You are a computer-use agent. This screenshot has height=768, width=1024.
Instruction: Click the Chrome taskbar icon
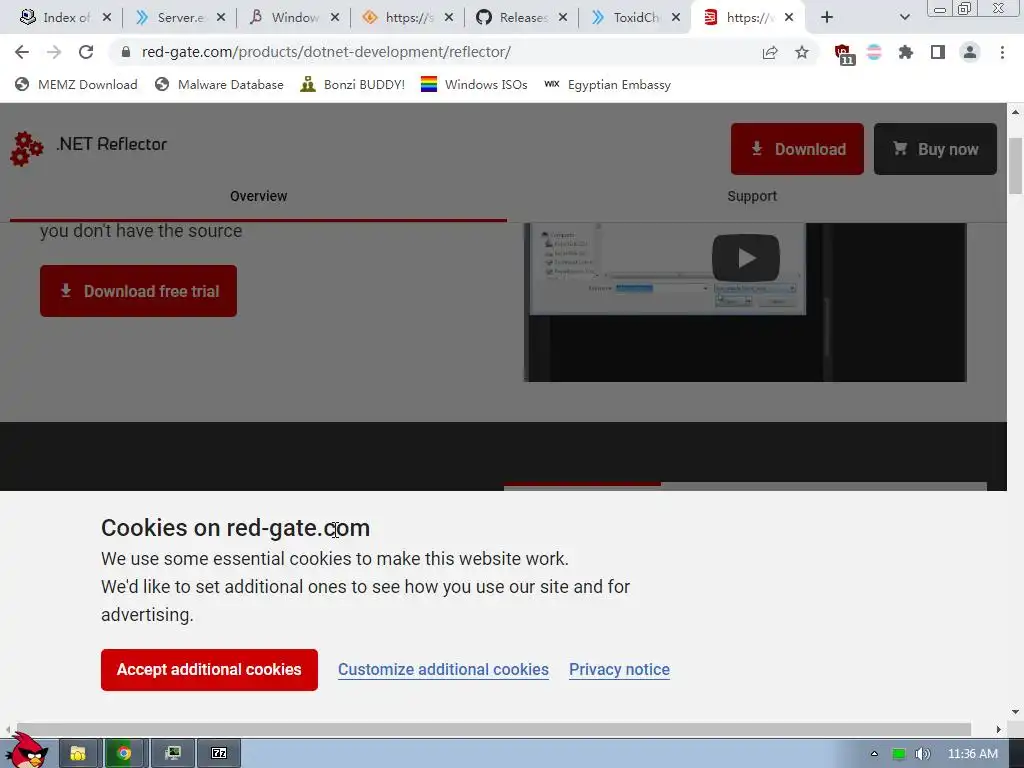pos(124,754)
